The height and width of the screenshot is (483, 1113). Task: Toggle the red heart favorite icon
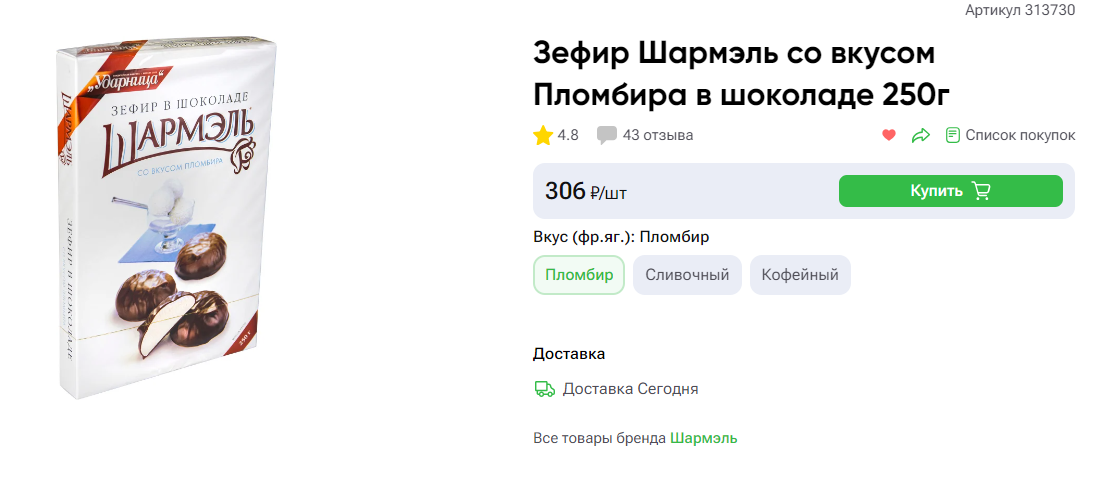tap(889, 135)
